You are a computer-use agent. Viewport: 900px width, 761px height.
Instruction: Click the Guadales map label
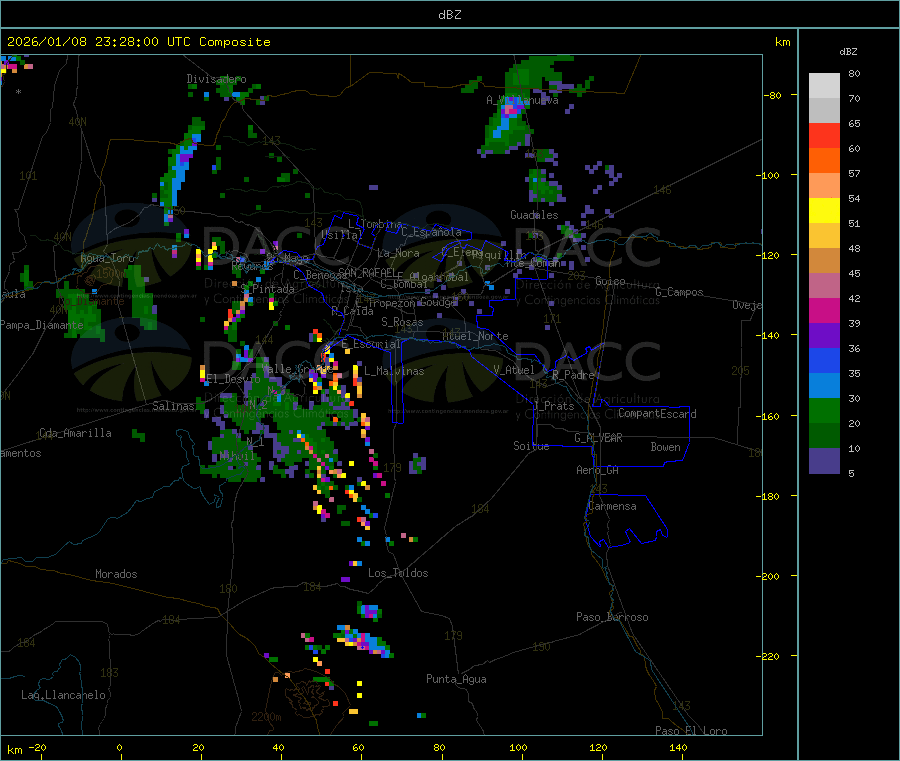[x=534, y=215]
